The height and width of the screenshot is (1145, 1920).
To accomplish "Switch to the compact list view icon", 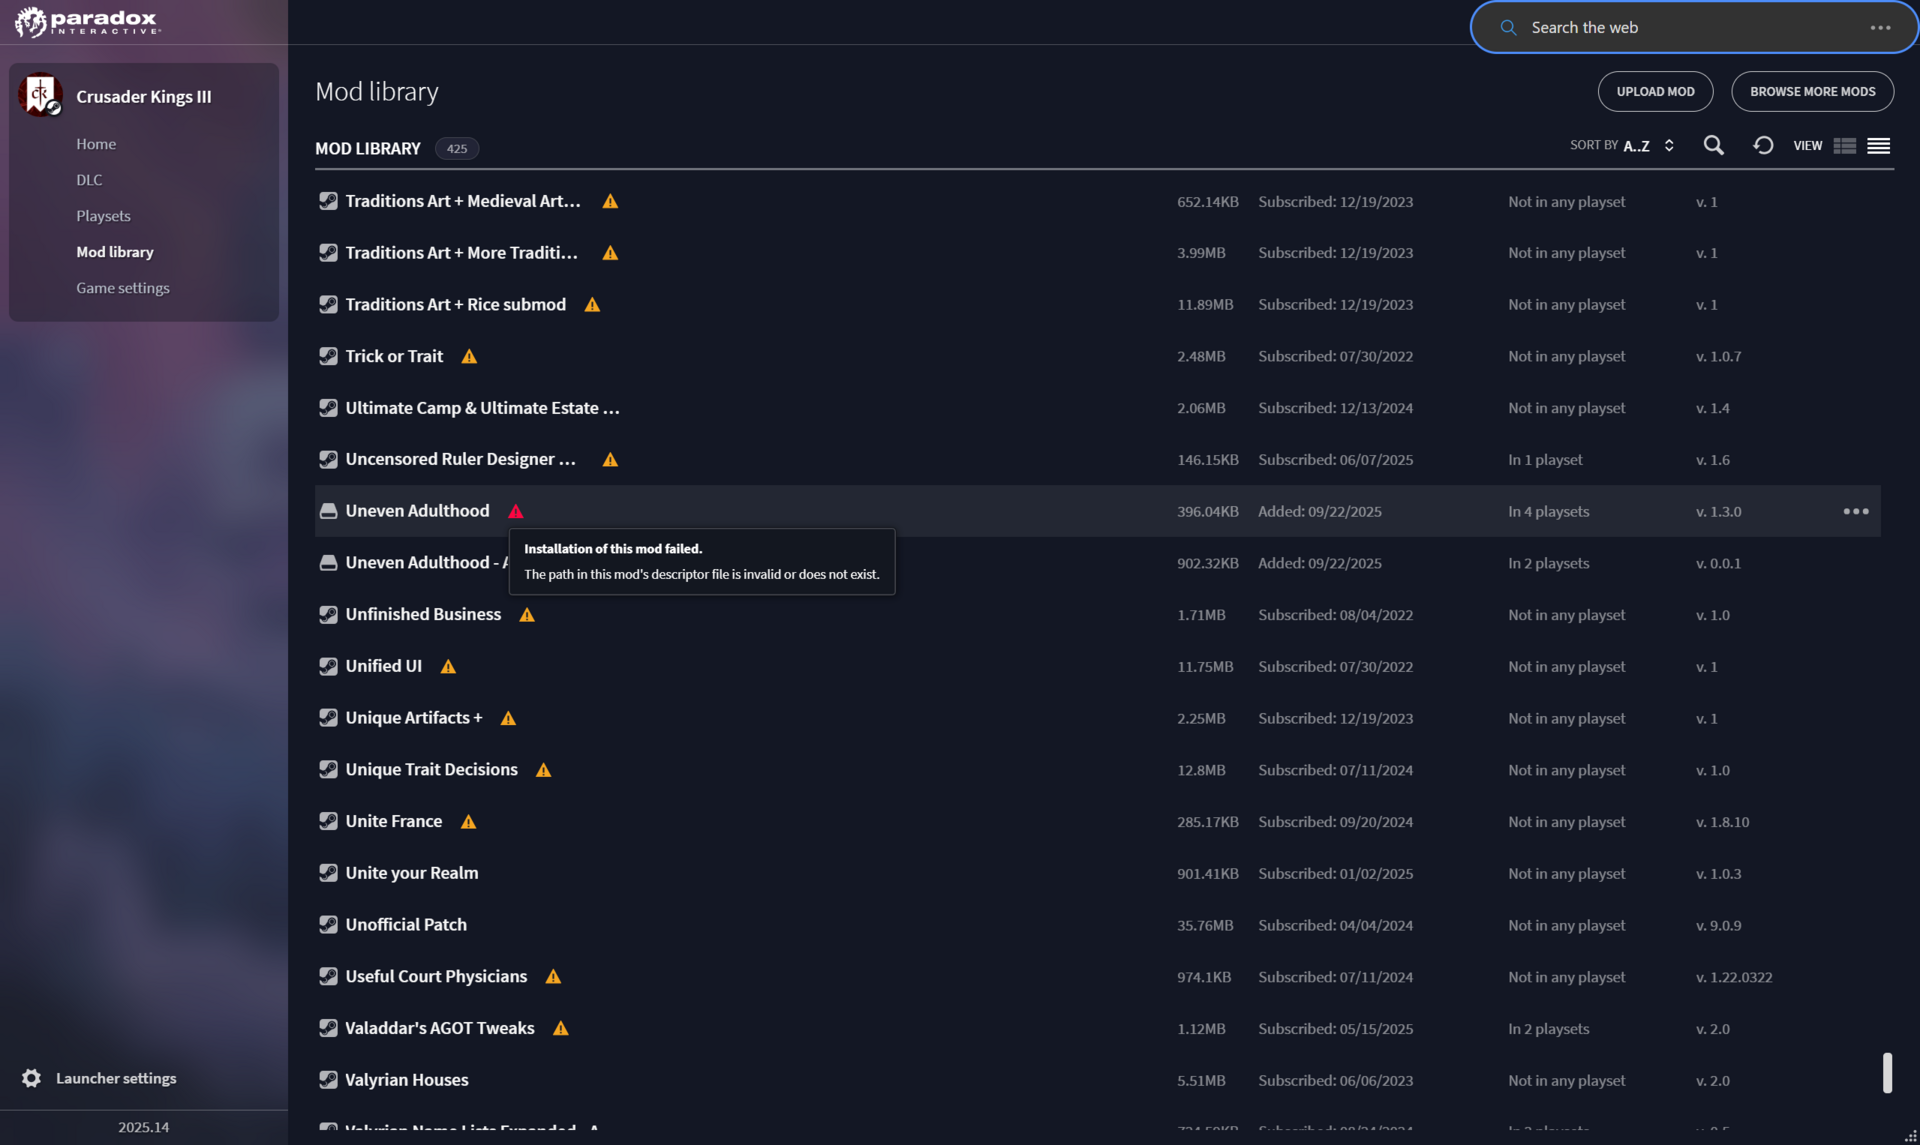I will 1879,146.
